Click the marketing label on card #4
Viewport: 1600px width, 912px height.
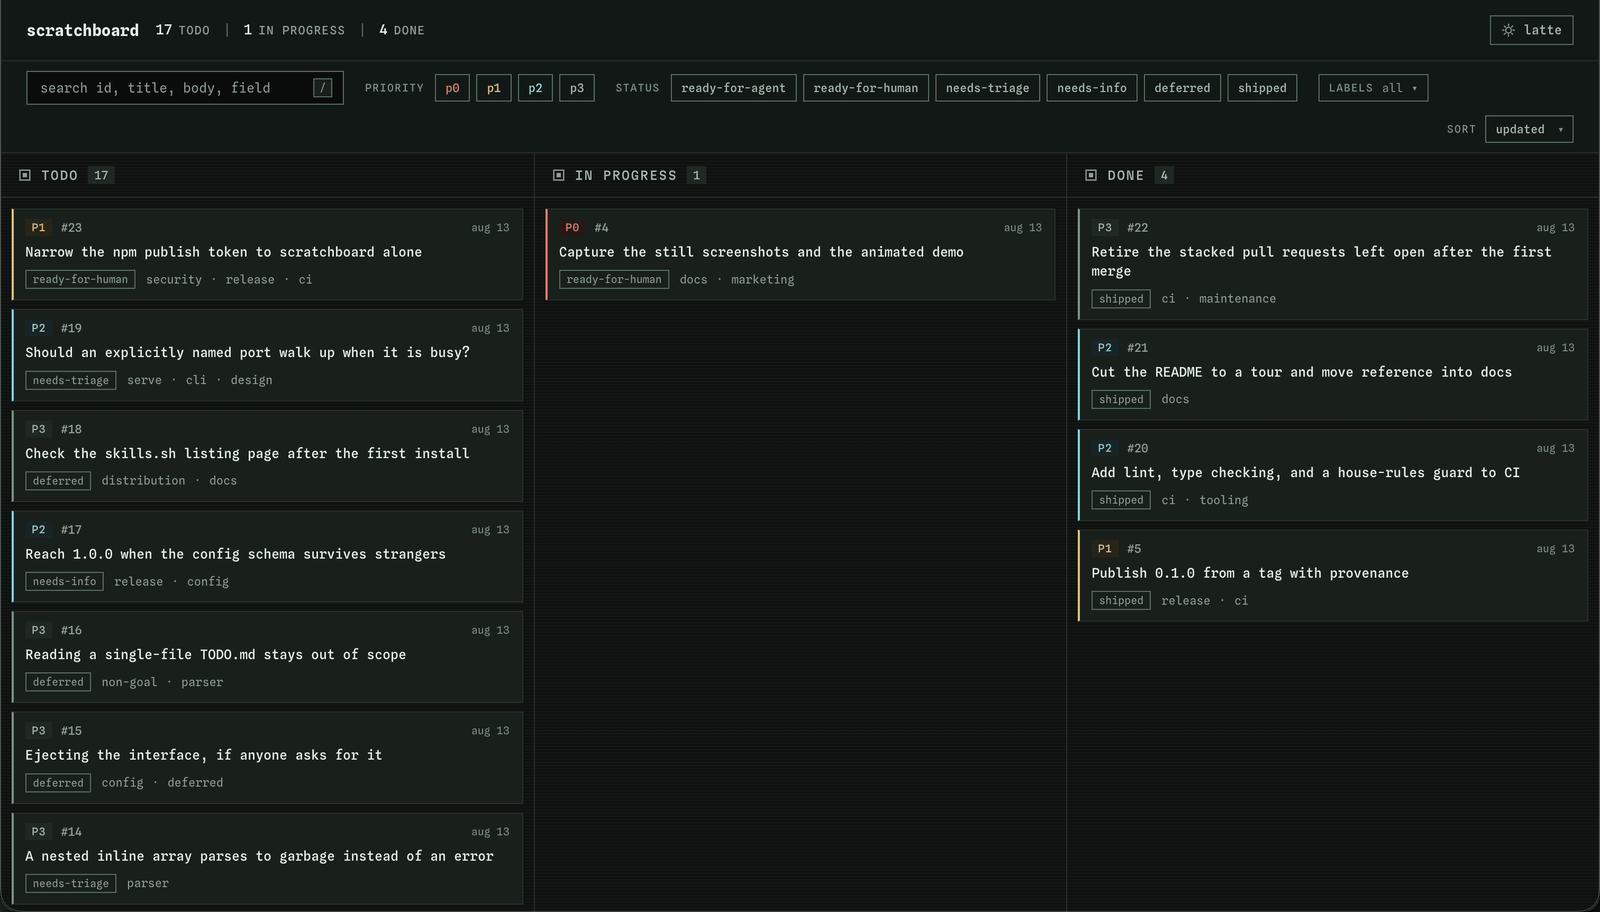(x=762, y=280)
